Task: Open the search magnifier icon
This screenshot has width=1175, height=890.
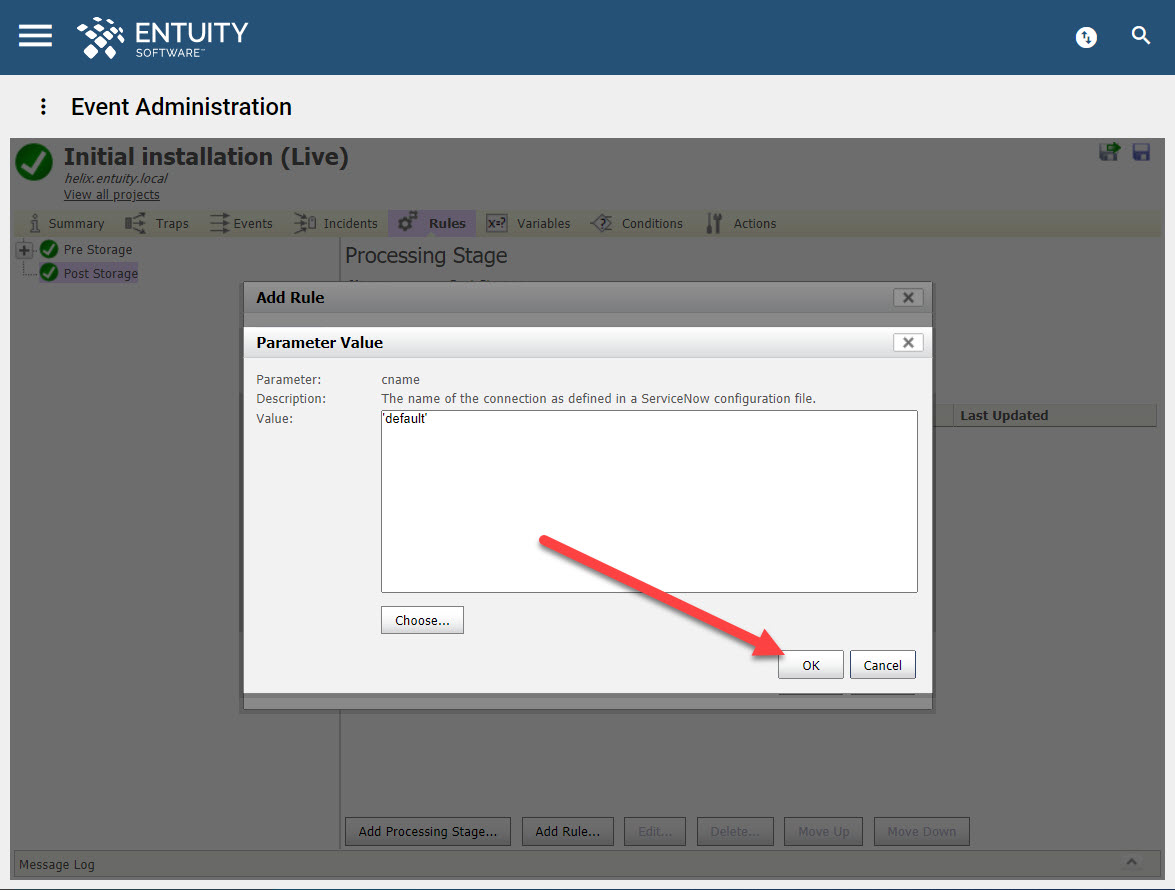Action: (1141, 35)
